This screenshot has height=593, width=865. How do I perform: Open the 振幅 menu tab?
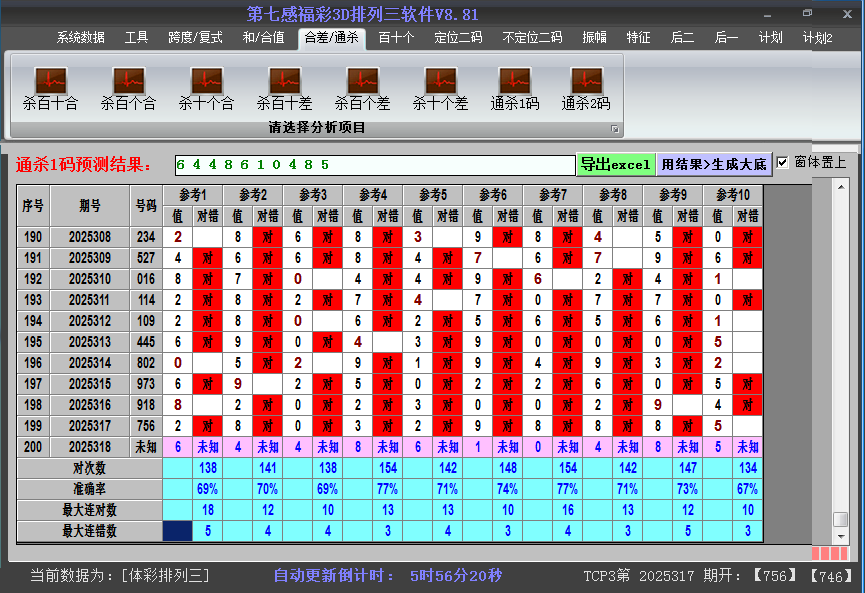point(595,38)
